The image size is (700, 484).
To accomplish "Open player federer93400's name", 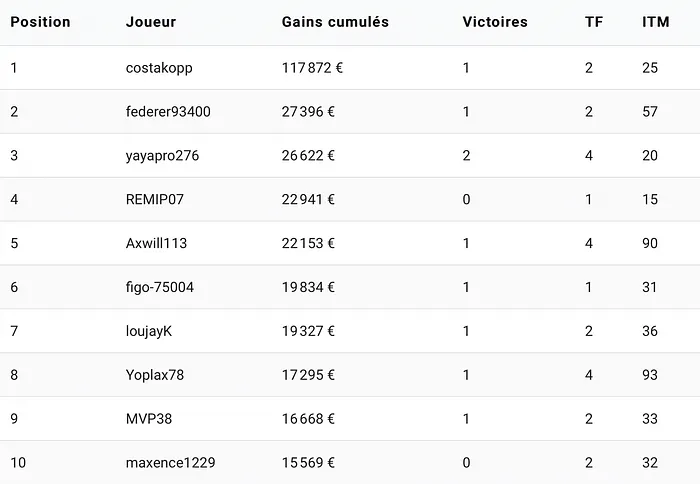I will pos(168,112).
